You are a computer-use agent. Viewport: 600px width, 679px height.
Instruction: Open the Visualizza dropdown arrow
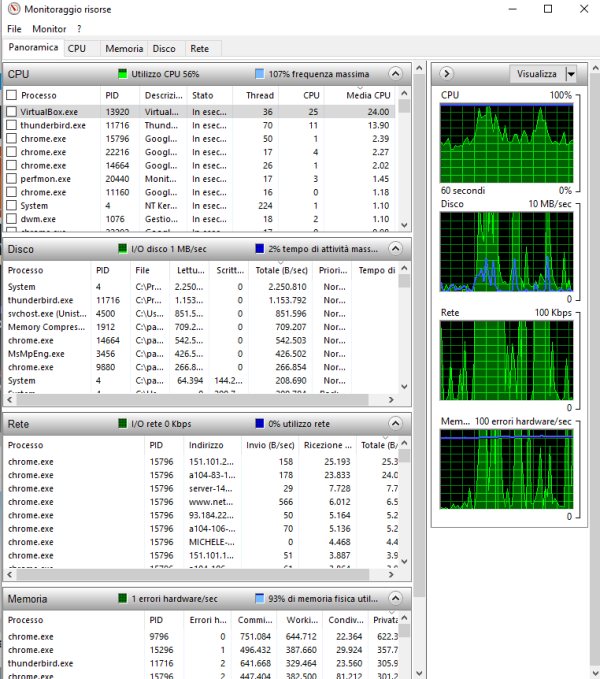click(570, 74)
